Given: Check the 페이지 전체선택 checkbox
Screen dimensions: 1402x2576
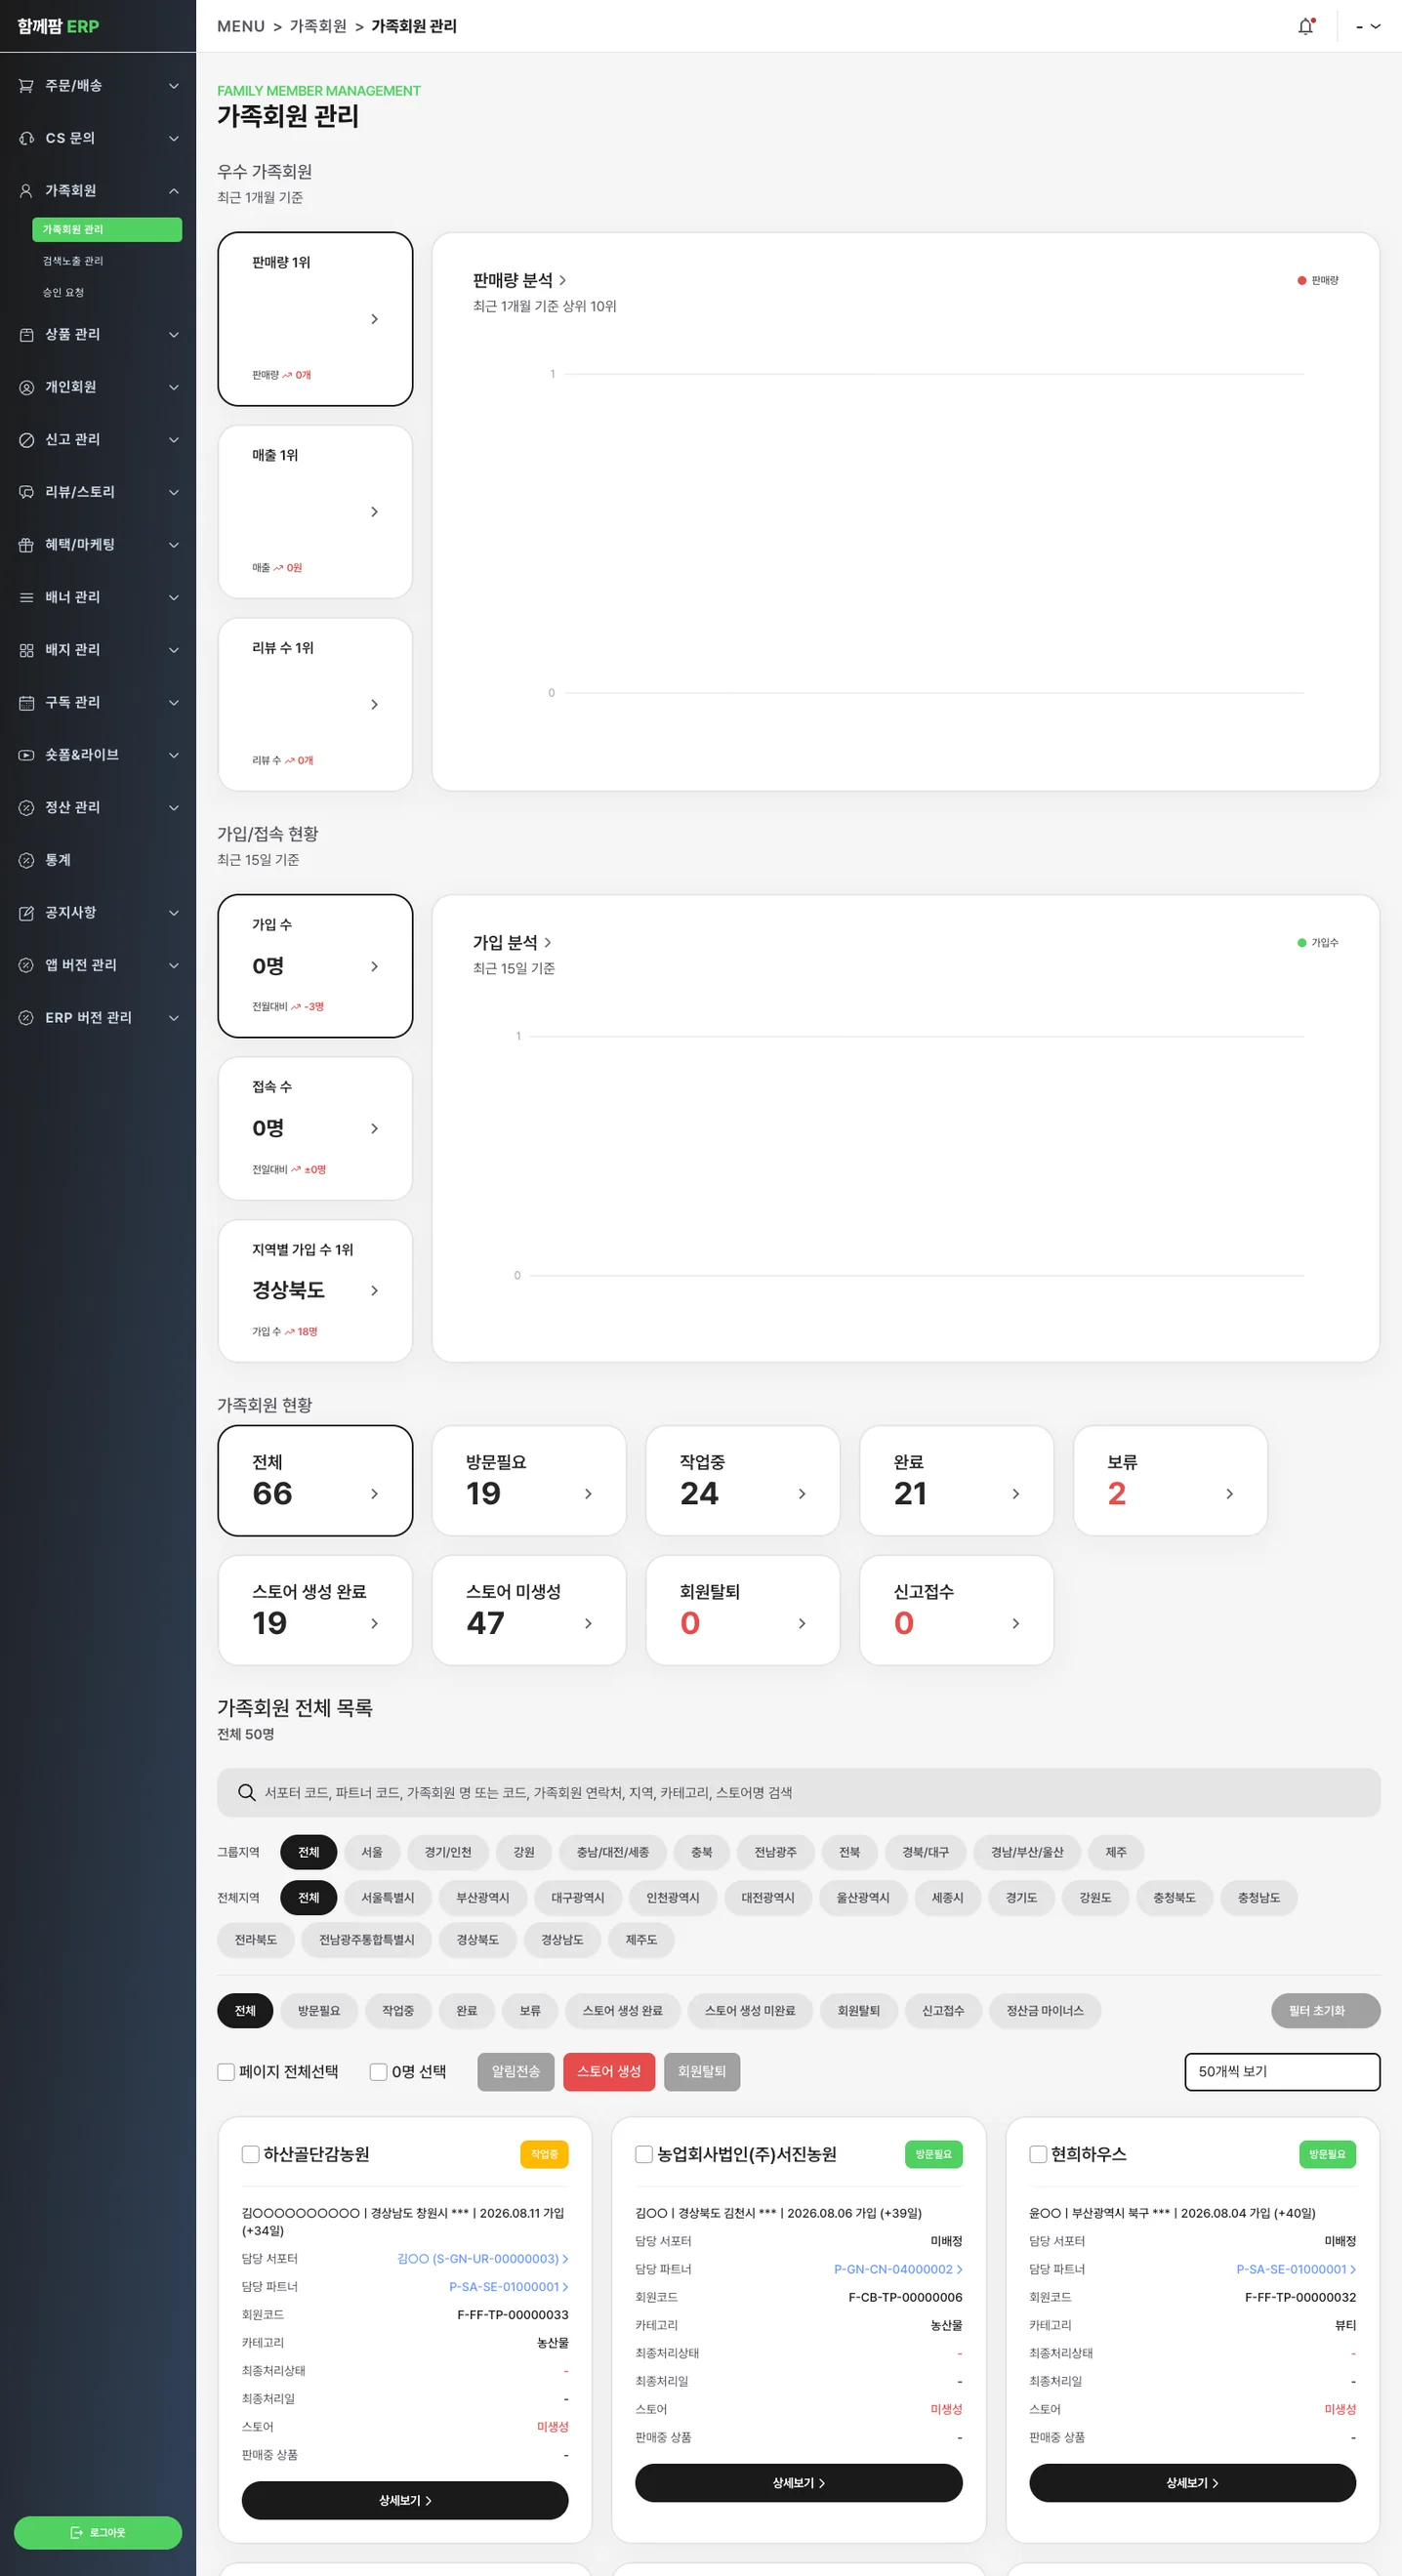Looking at the screenshot, I should (x=226, y=2072).
